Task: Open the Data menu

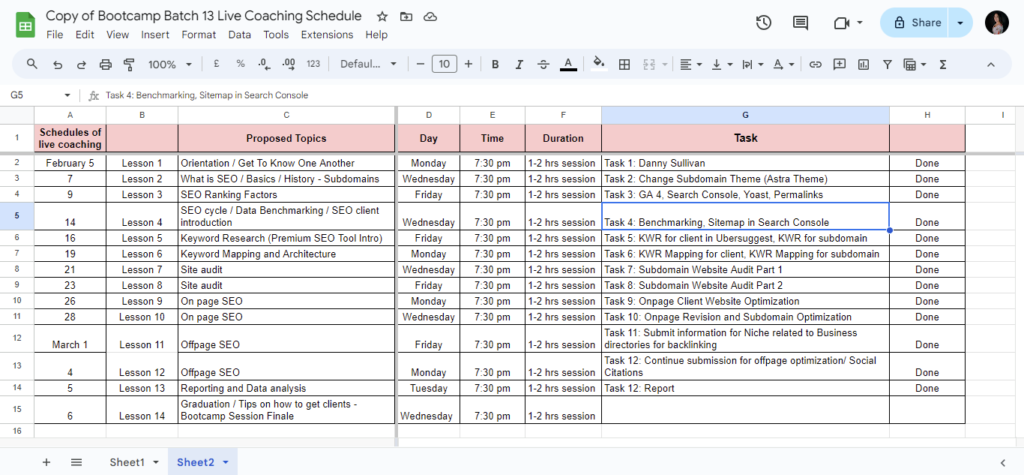Action: (240, 35)
